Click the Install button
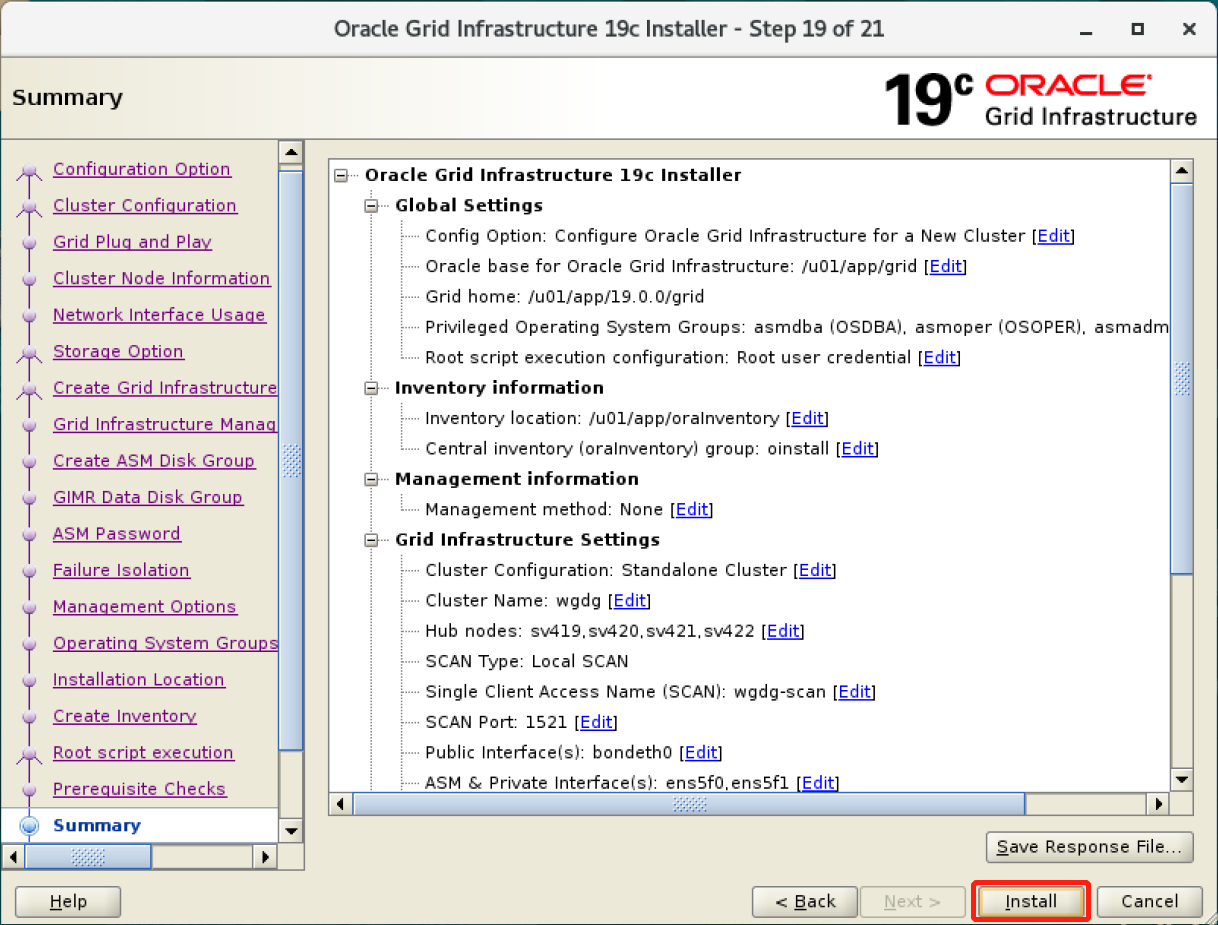This screenshot has height=925, width=1218. (1031, 901)
